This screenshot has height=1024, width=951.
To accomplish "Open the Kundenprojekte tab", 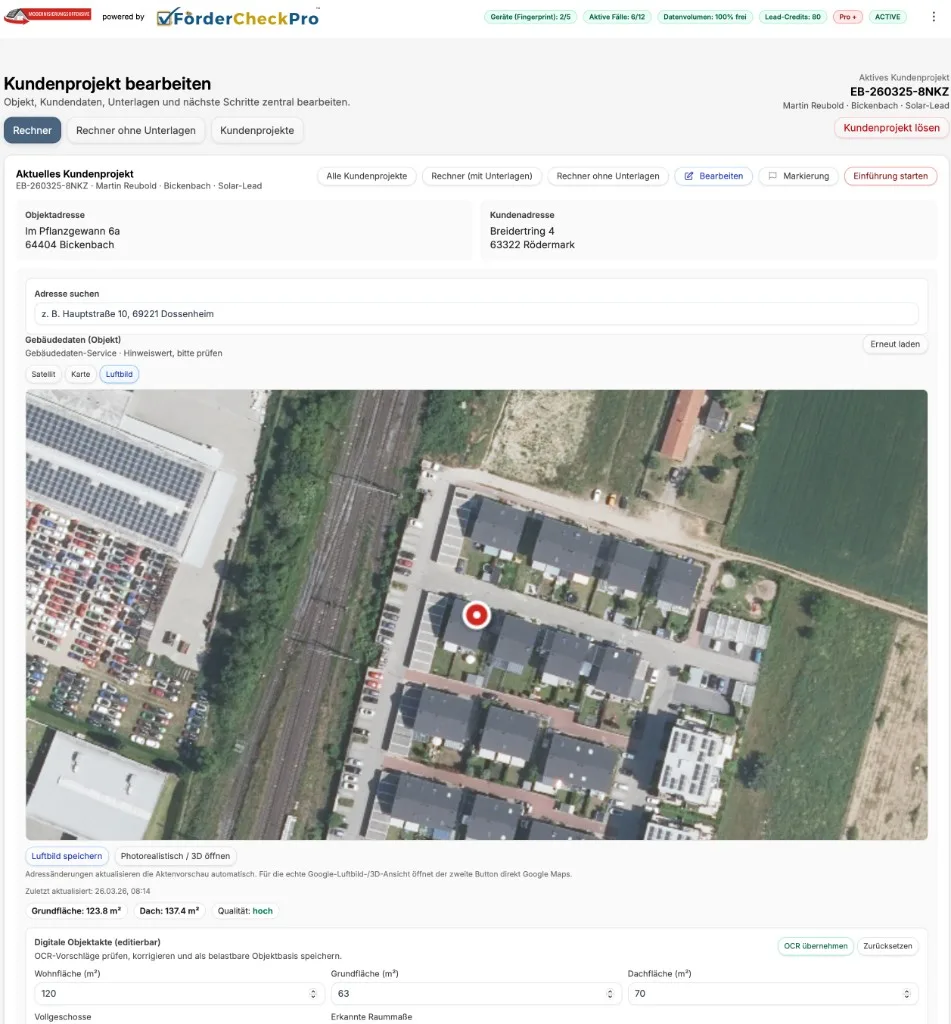I will [257, 131].
